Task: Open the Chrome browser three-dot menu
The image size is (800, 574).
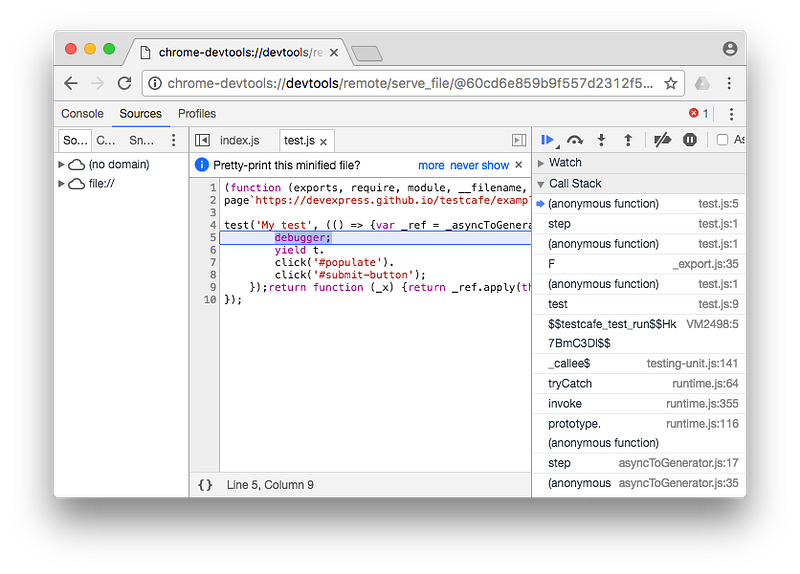Action: tap(729, 83)
